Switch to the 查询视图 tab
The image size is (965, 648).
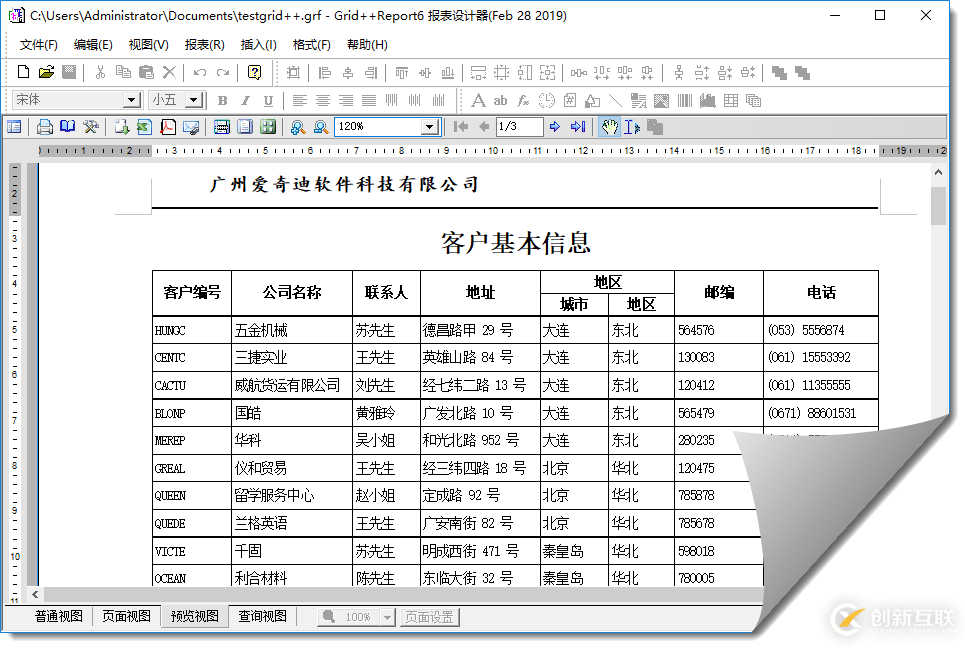pos(261,616)
